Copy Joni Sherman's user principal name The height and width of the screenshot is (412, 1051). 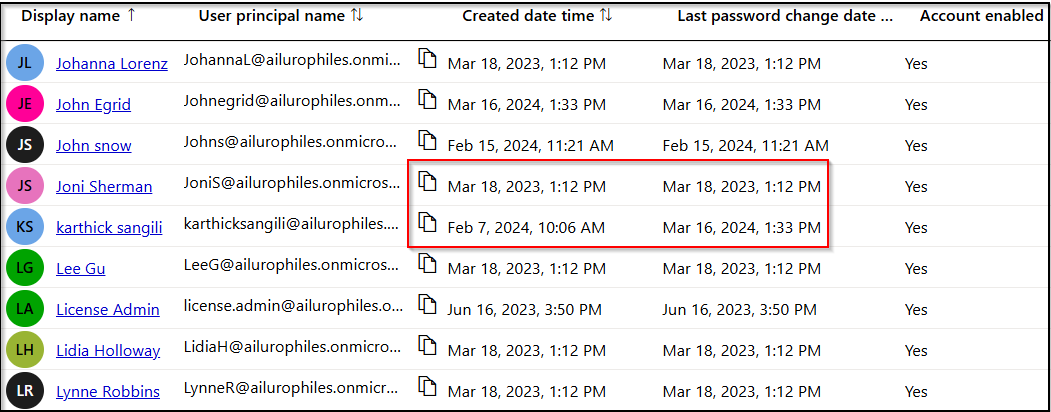(428, 182)
